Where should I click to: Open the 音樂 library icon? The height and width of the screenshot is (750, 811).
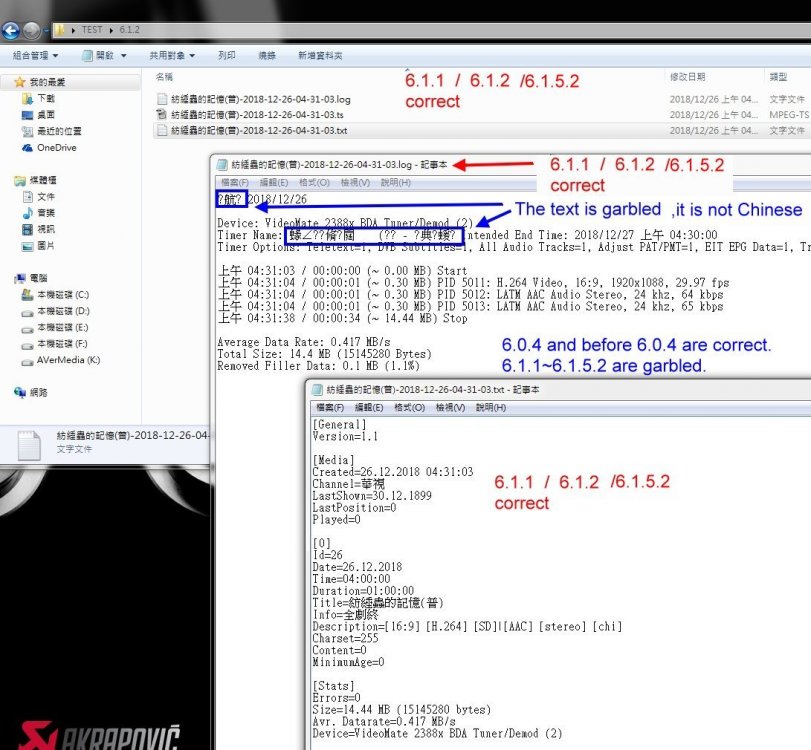coord(28,213)
